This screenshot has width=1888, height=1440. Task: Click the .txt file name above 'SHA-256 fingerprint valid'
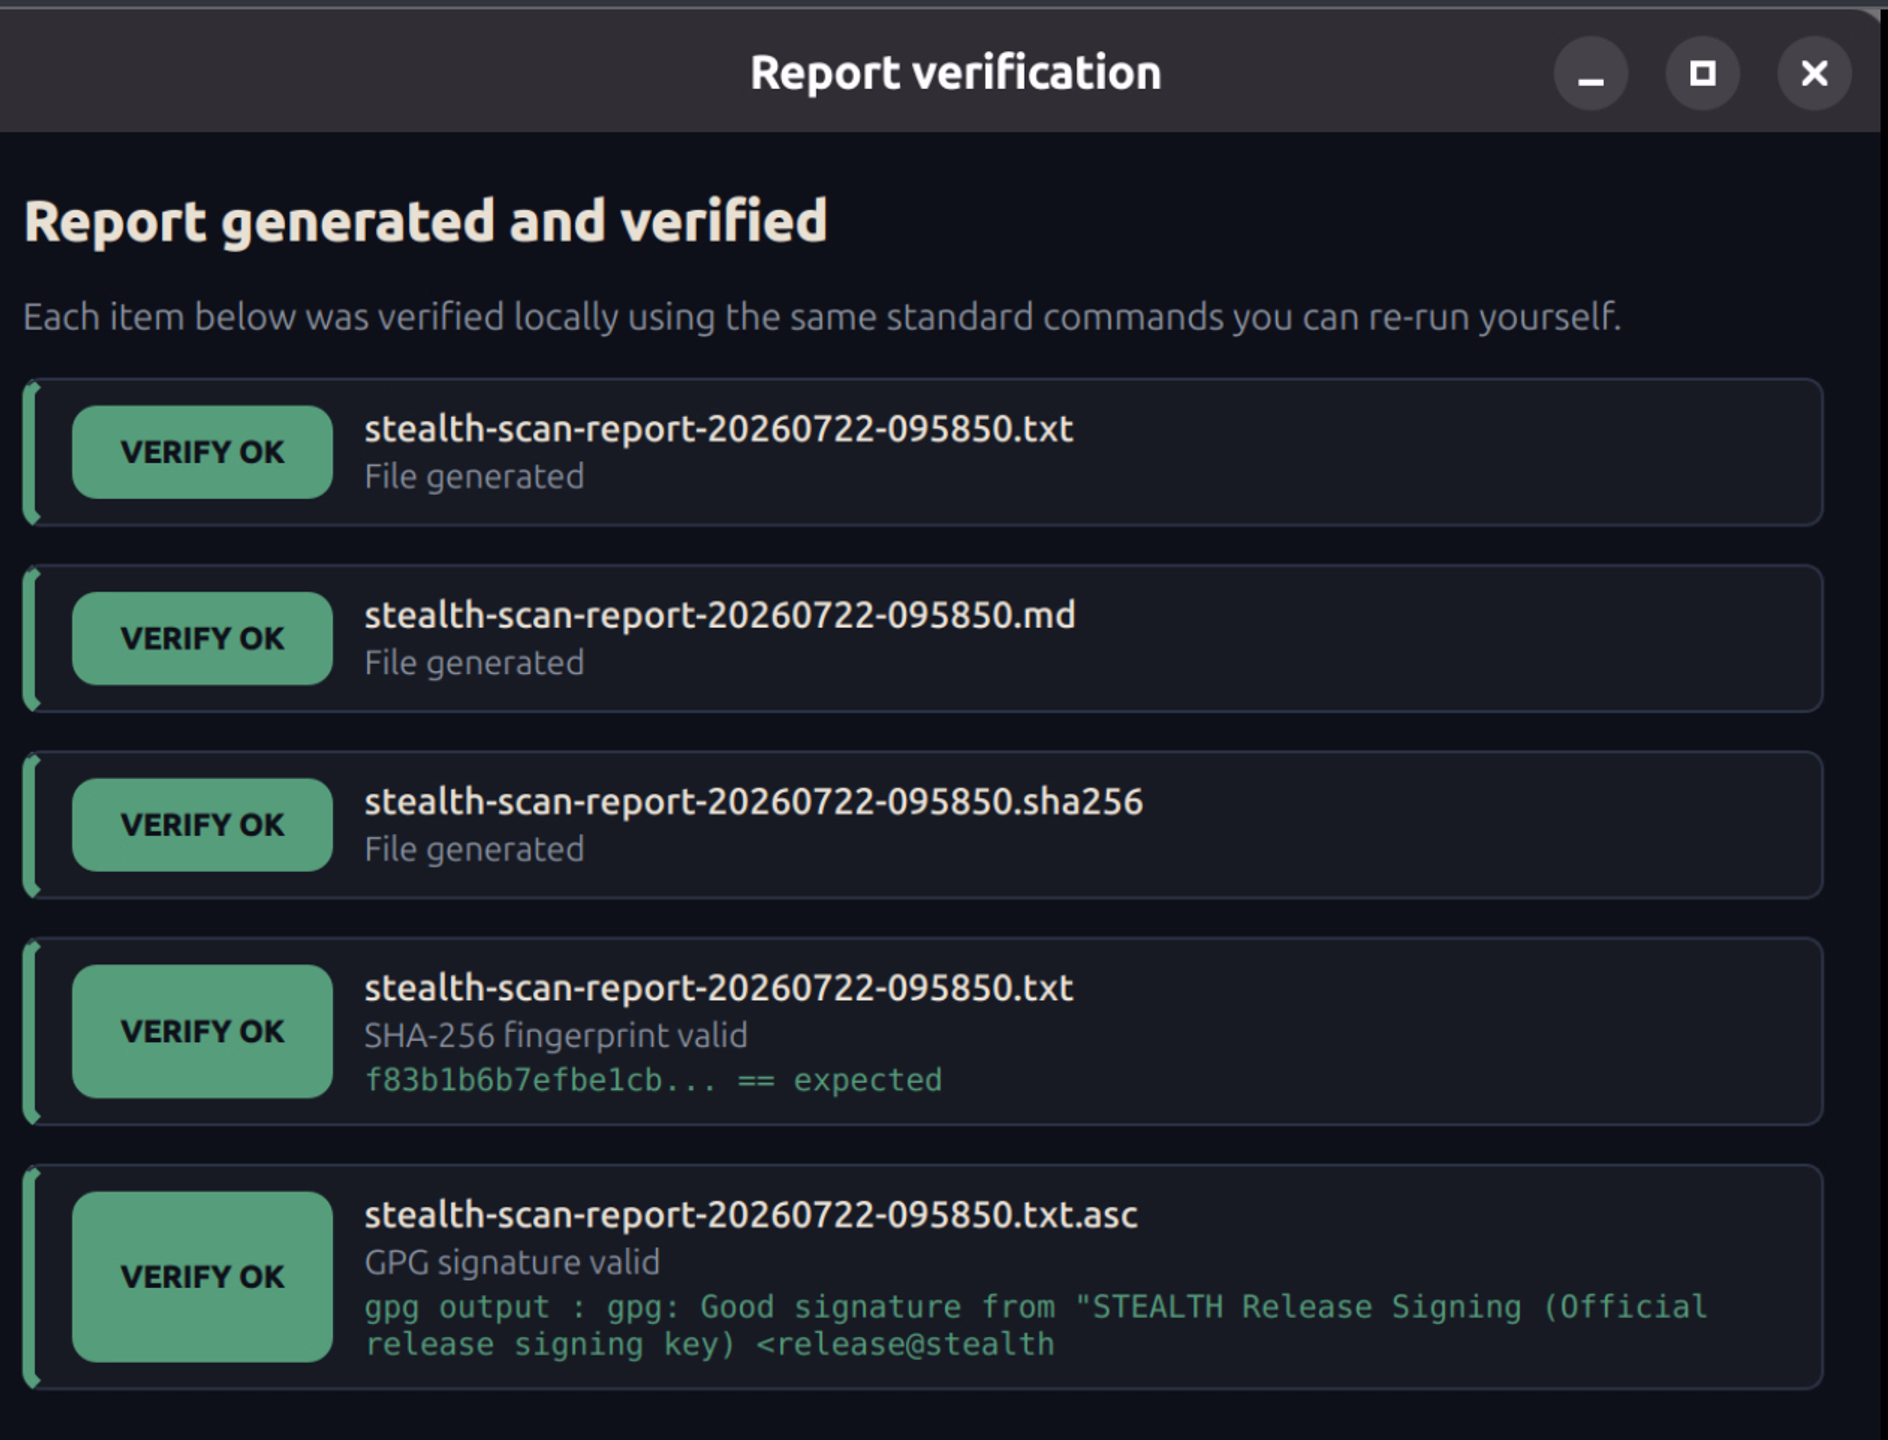coord(719,988)
